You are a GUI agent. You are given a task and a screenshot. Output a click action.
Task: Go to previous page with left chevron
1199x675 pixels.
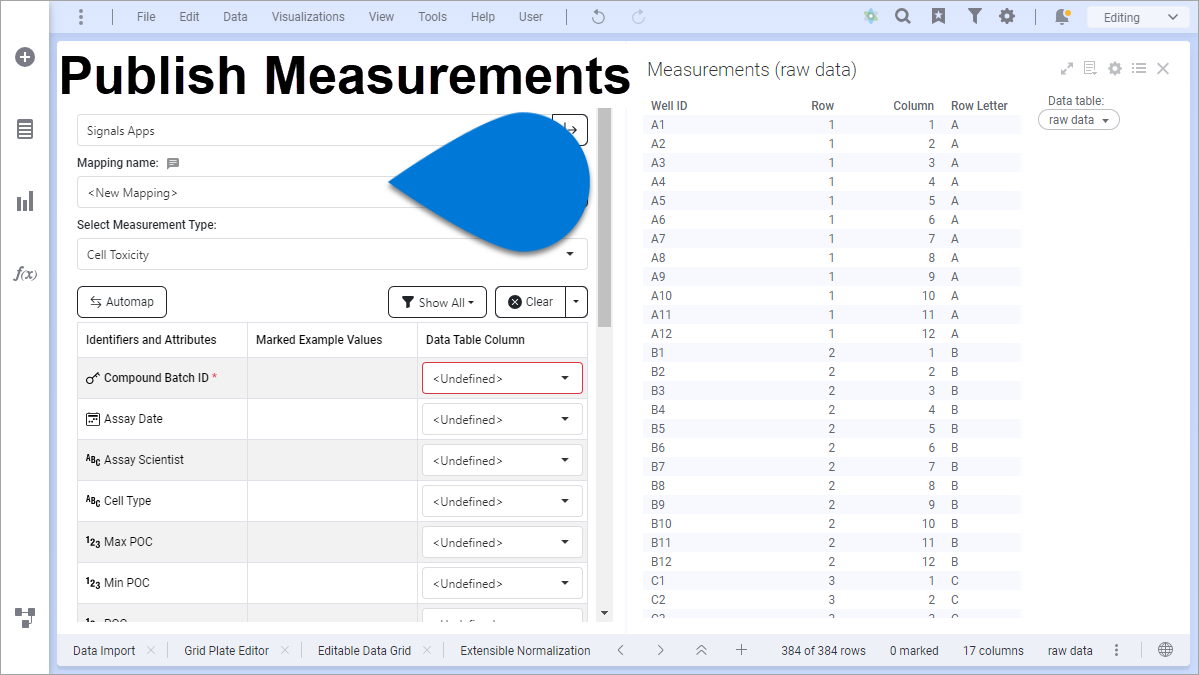pos(621,651)
